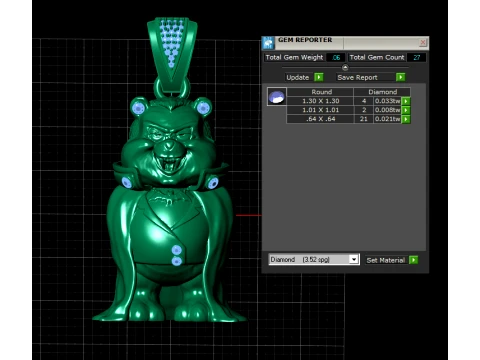
Task: Click the gem on the bear's left ear
Action: 138,108
